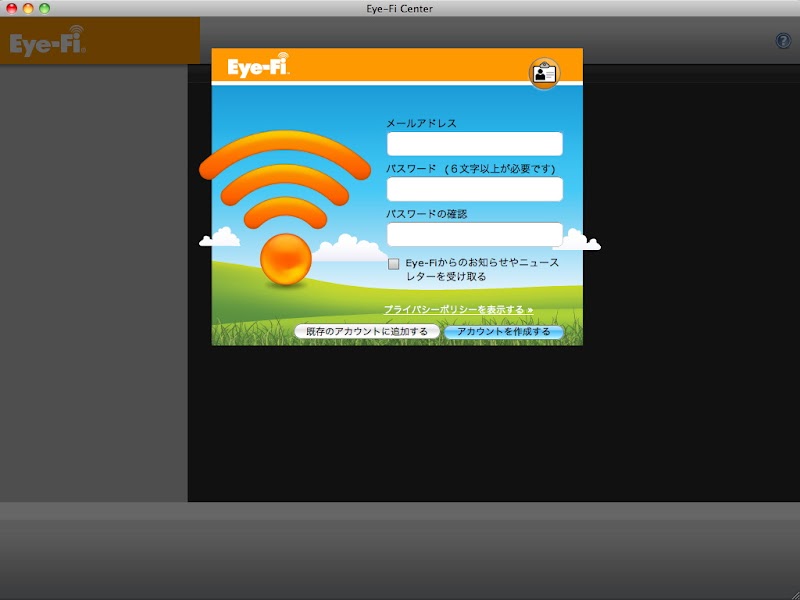The width and height of the screenshot is (800, 600).
Task: Click the account ID badge icon
Action: [544, 73]
